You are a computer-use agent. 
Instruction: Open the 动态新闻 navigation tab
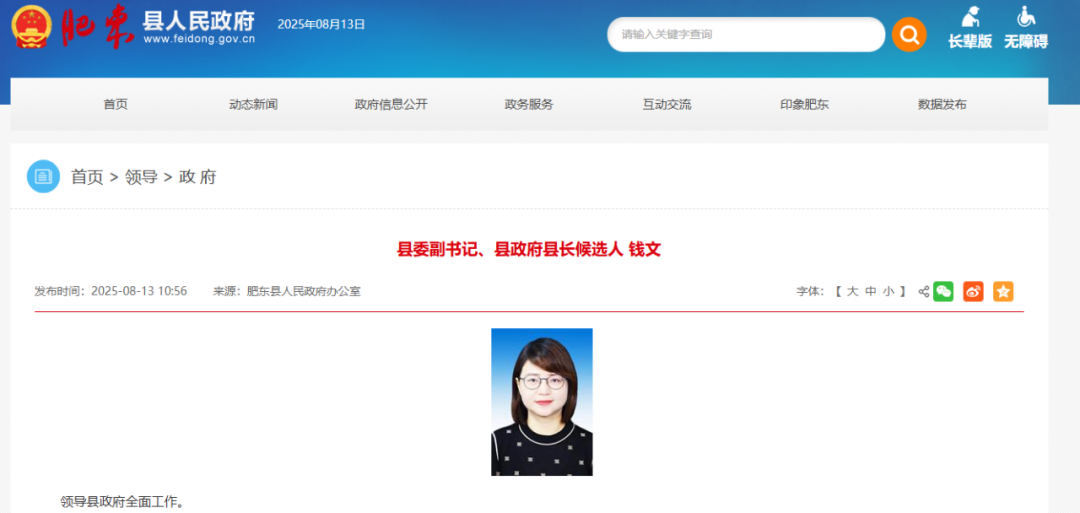253,105
